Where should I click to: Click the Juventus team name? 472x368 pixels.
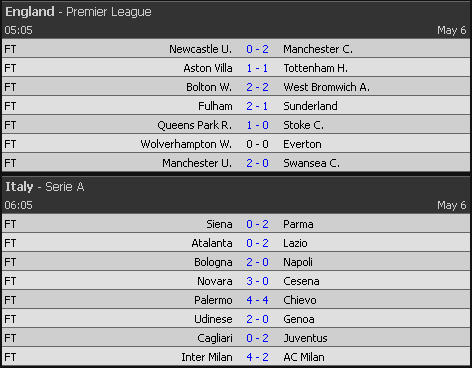pyautogui.click(x=305, y=338)
